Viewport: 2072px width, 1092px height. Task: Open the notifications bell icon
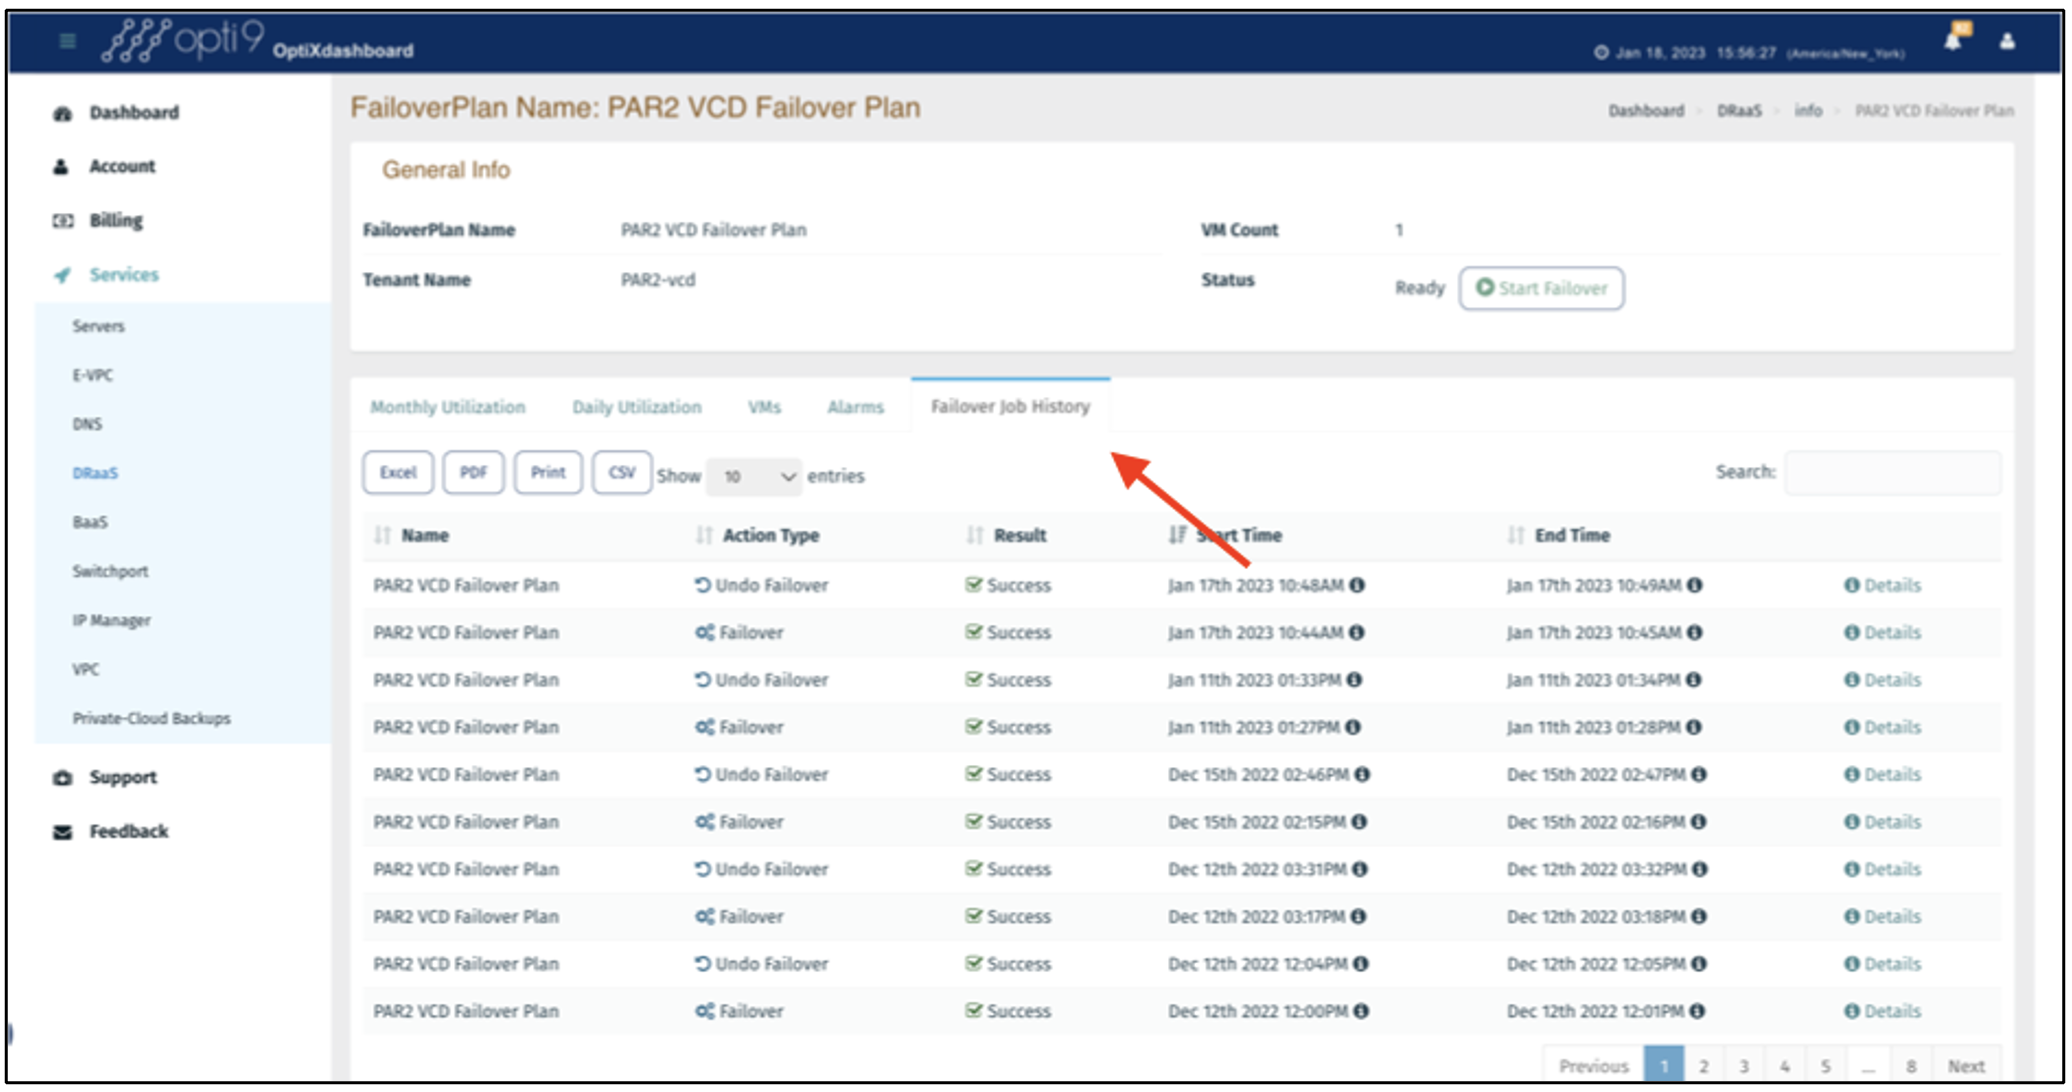(1953, 39)
